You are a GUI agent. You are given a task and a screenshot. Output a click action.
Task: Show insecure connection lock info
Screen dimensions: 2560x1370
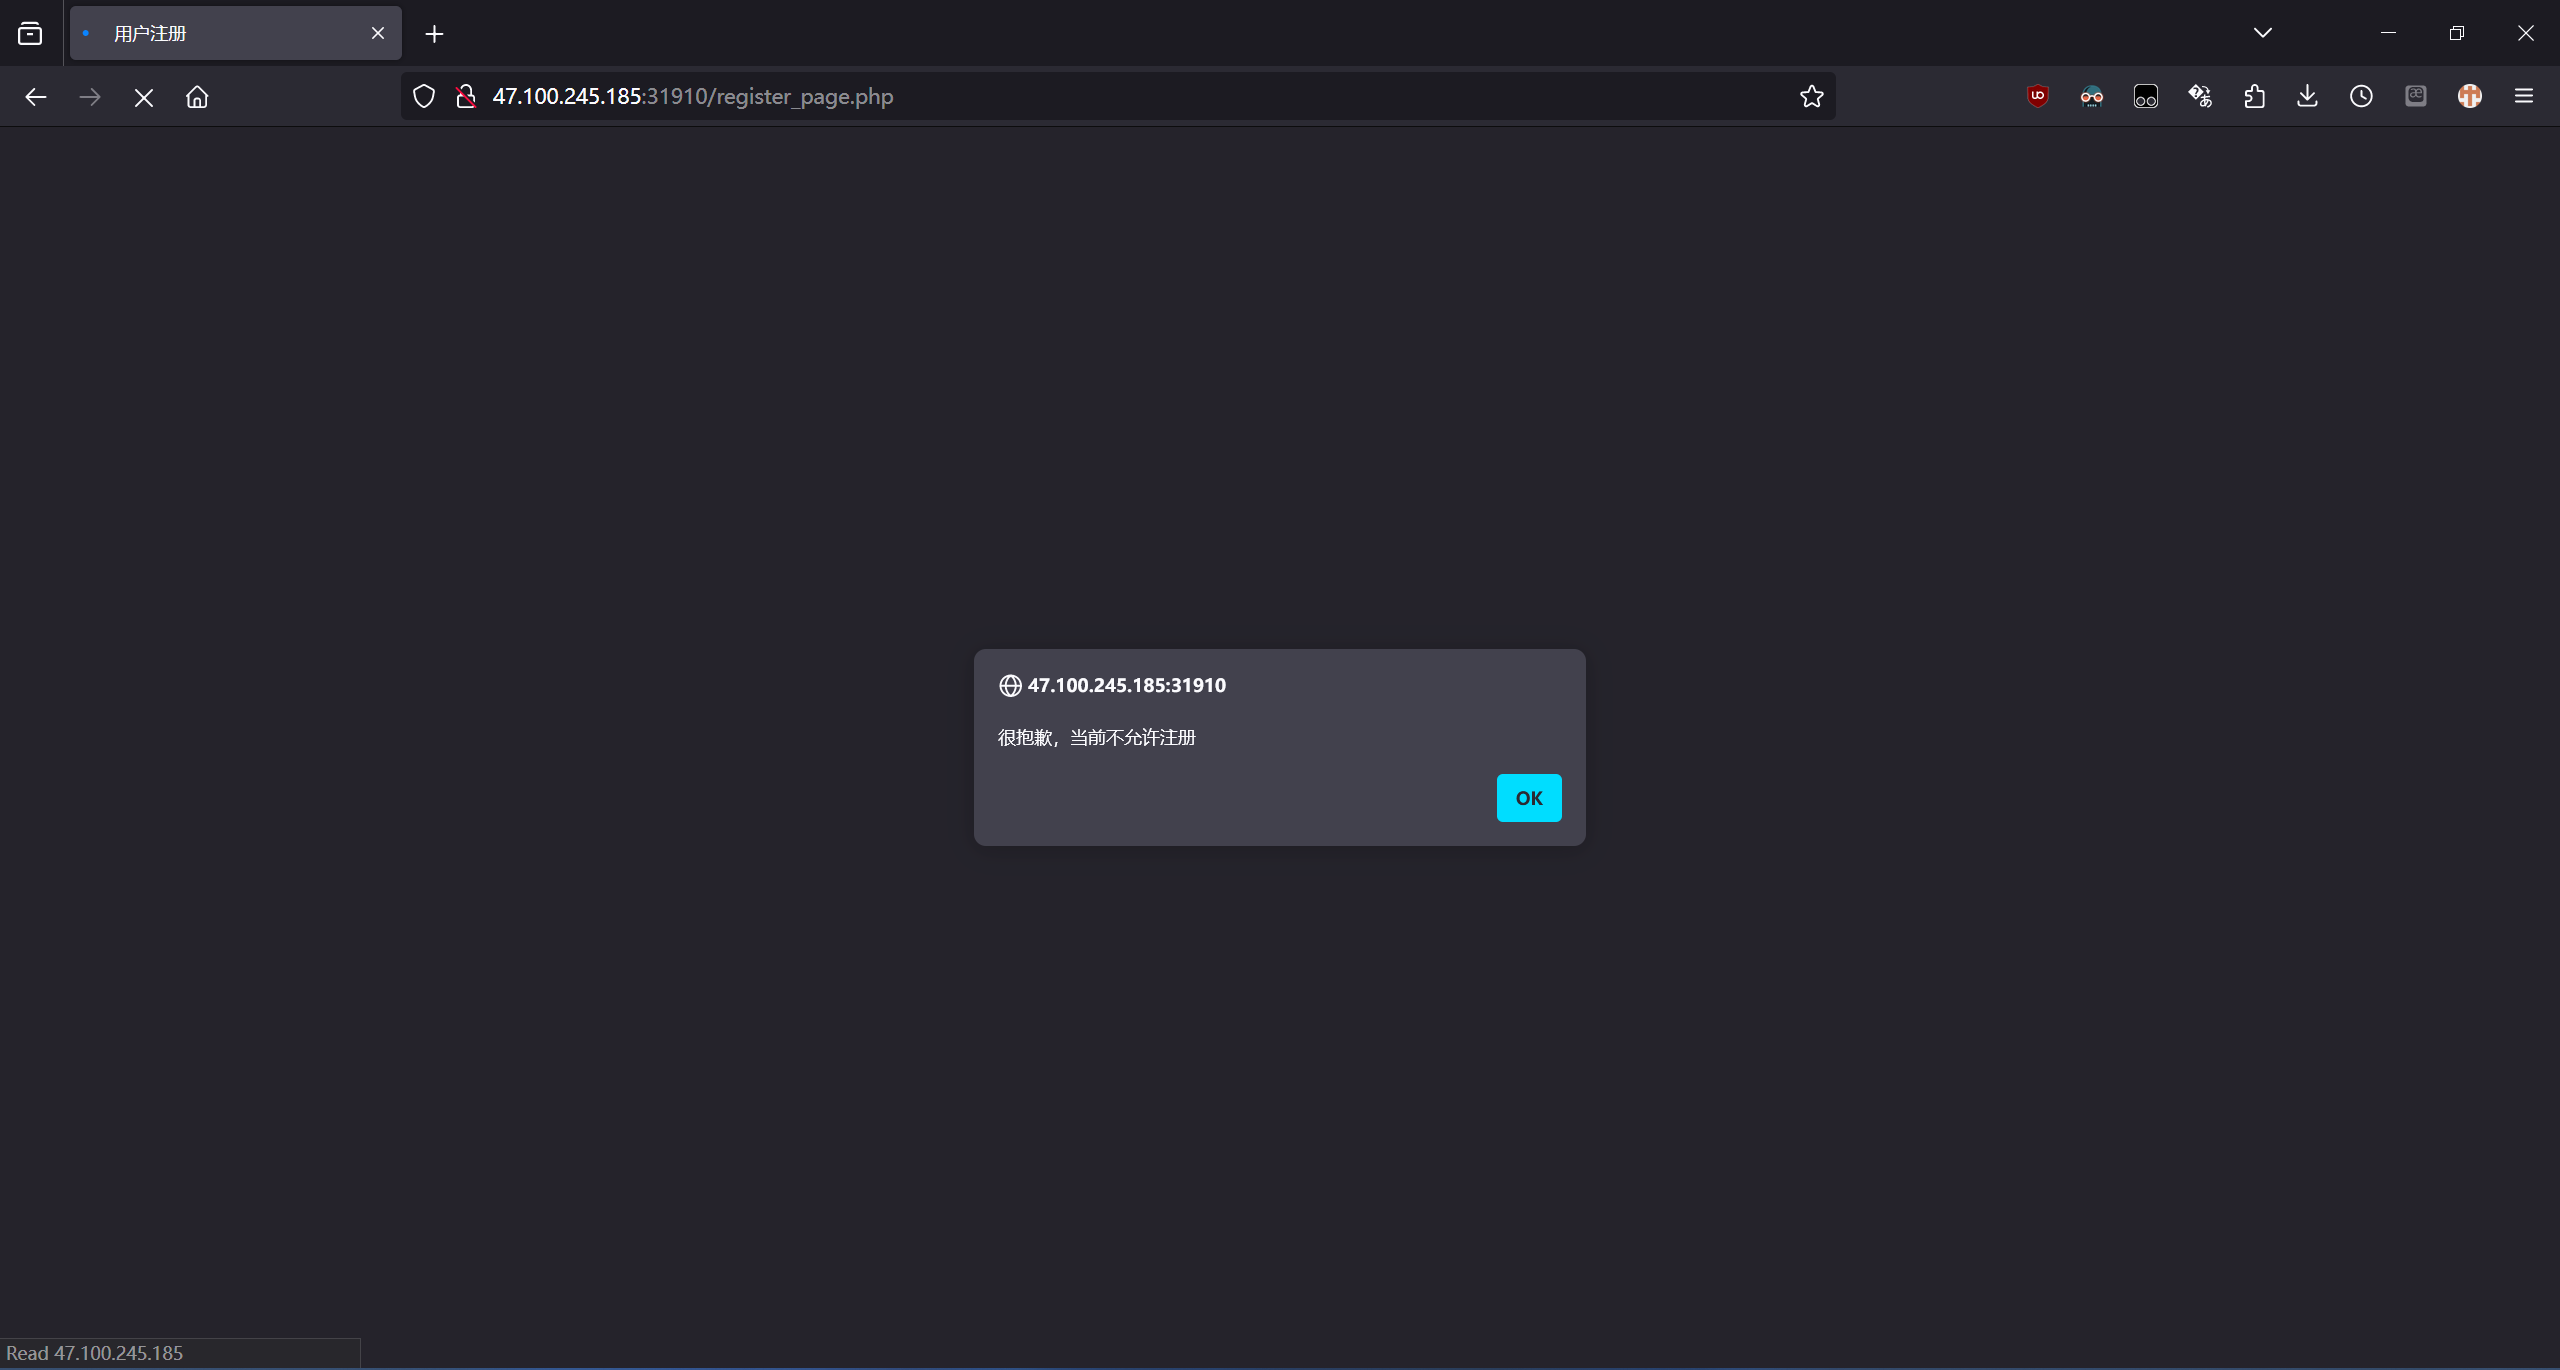point(465,96)
